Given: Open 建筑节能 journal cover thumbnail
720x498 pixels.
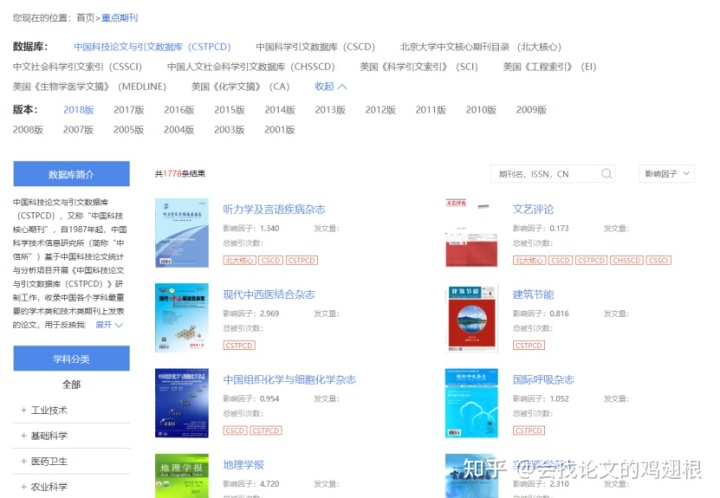Looking at the screenshot, I should tap(472, 318).
